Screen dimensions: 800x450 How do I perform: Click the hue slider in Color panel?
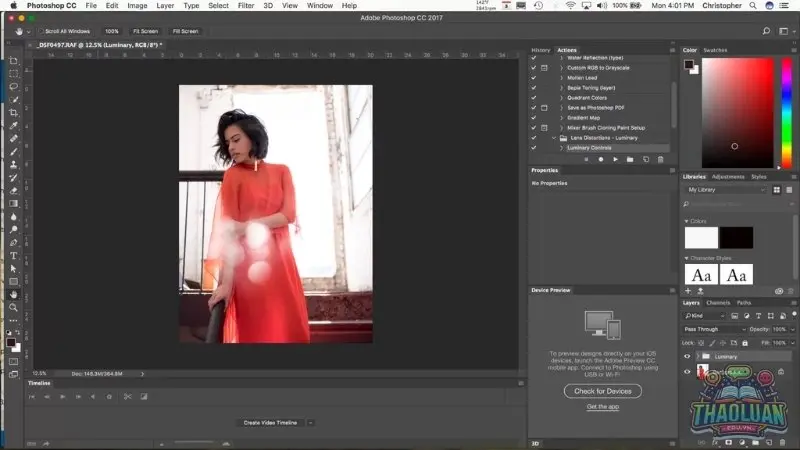pyautogui.click(x=787, y=113)
